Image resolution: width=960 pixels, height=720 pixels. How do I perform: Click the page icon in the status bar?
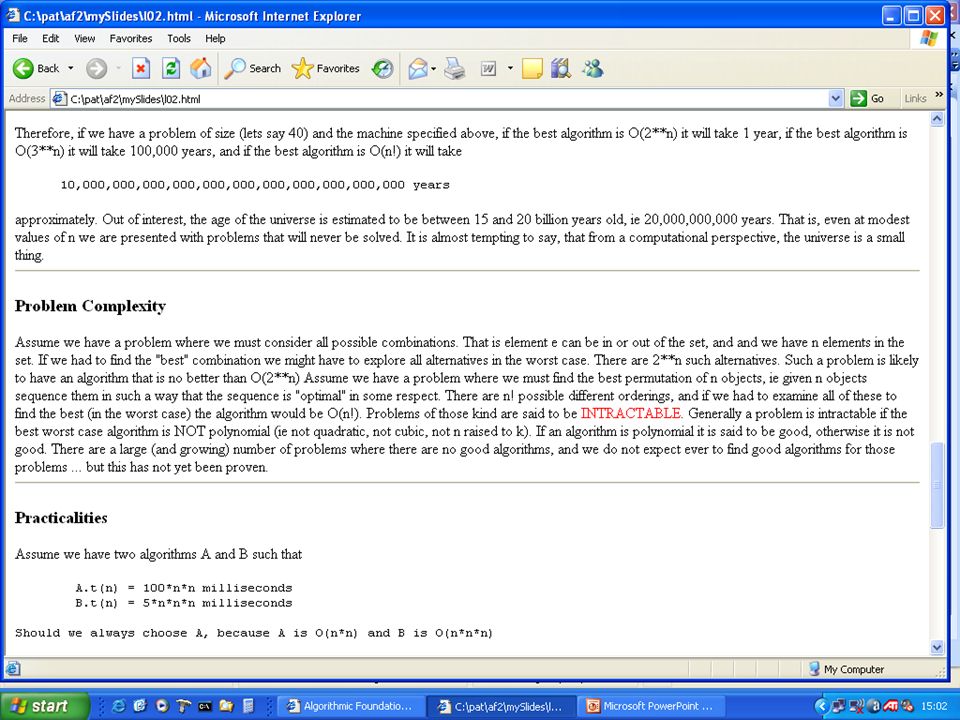pyautogui.click(x=12, y=669)
